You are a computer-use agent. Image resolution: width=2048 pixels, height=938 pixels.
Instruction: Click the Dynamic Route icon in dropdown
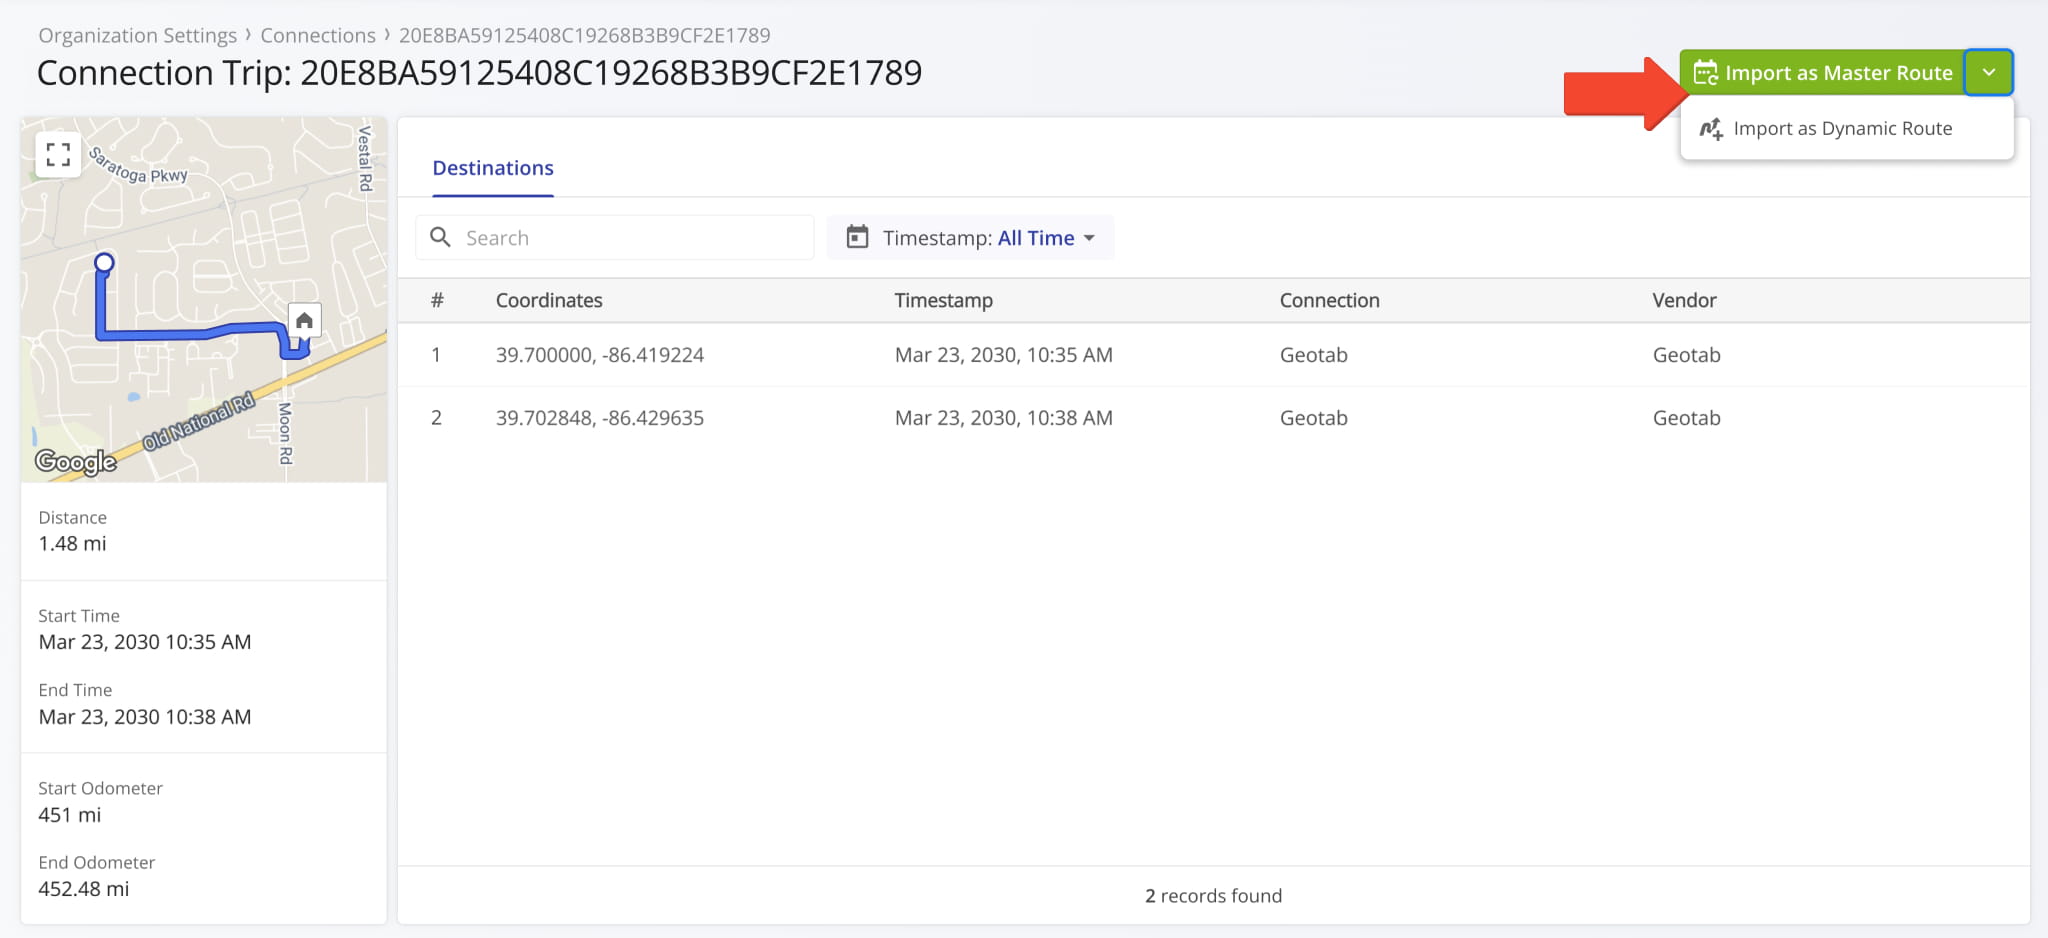(1711, 129)
